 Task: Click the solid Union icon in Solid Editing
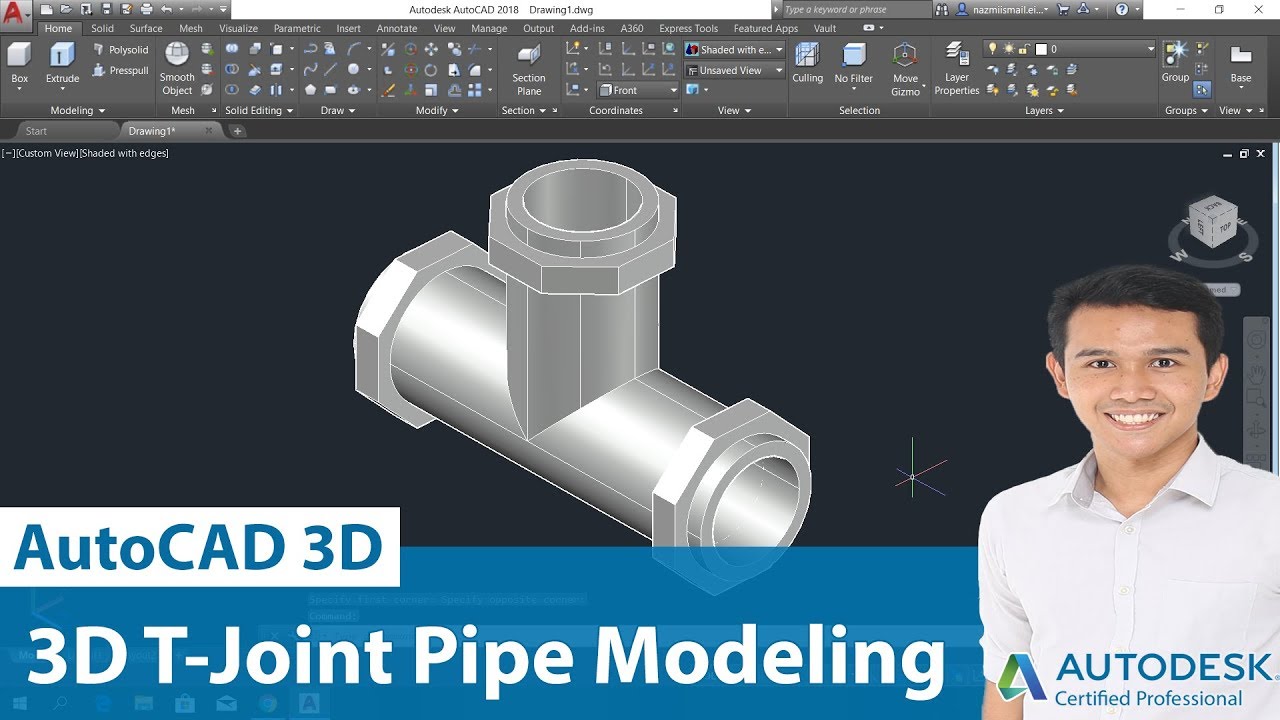coord(232,49)
